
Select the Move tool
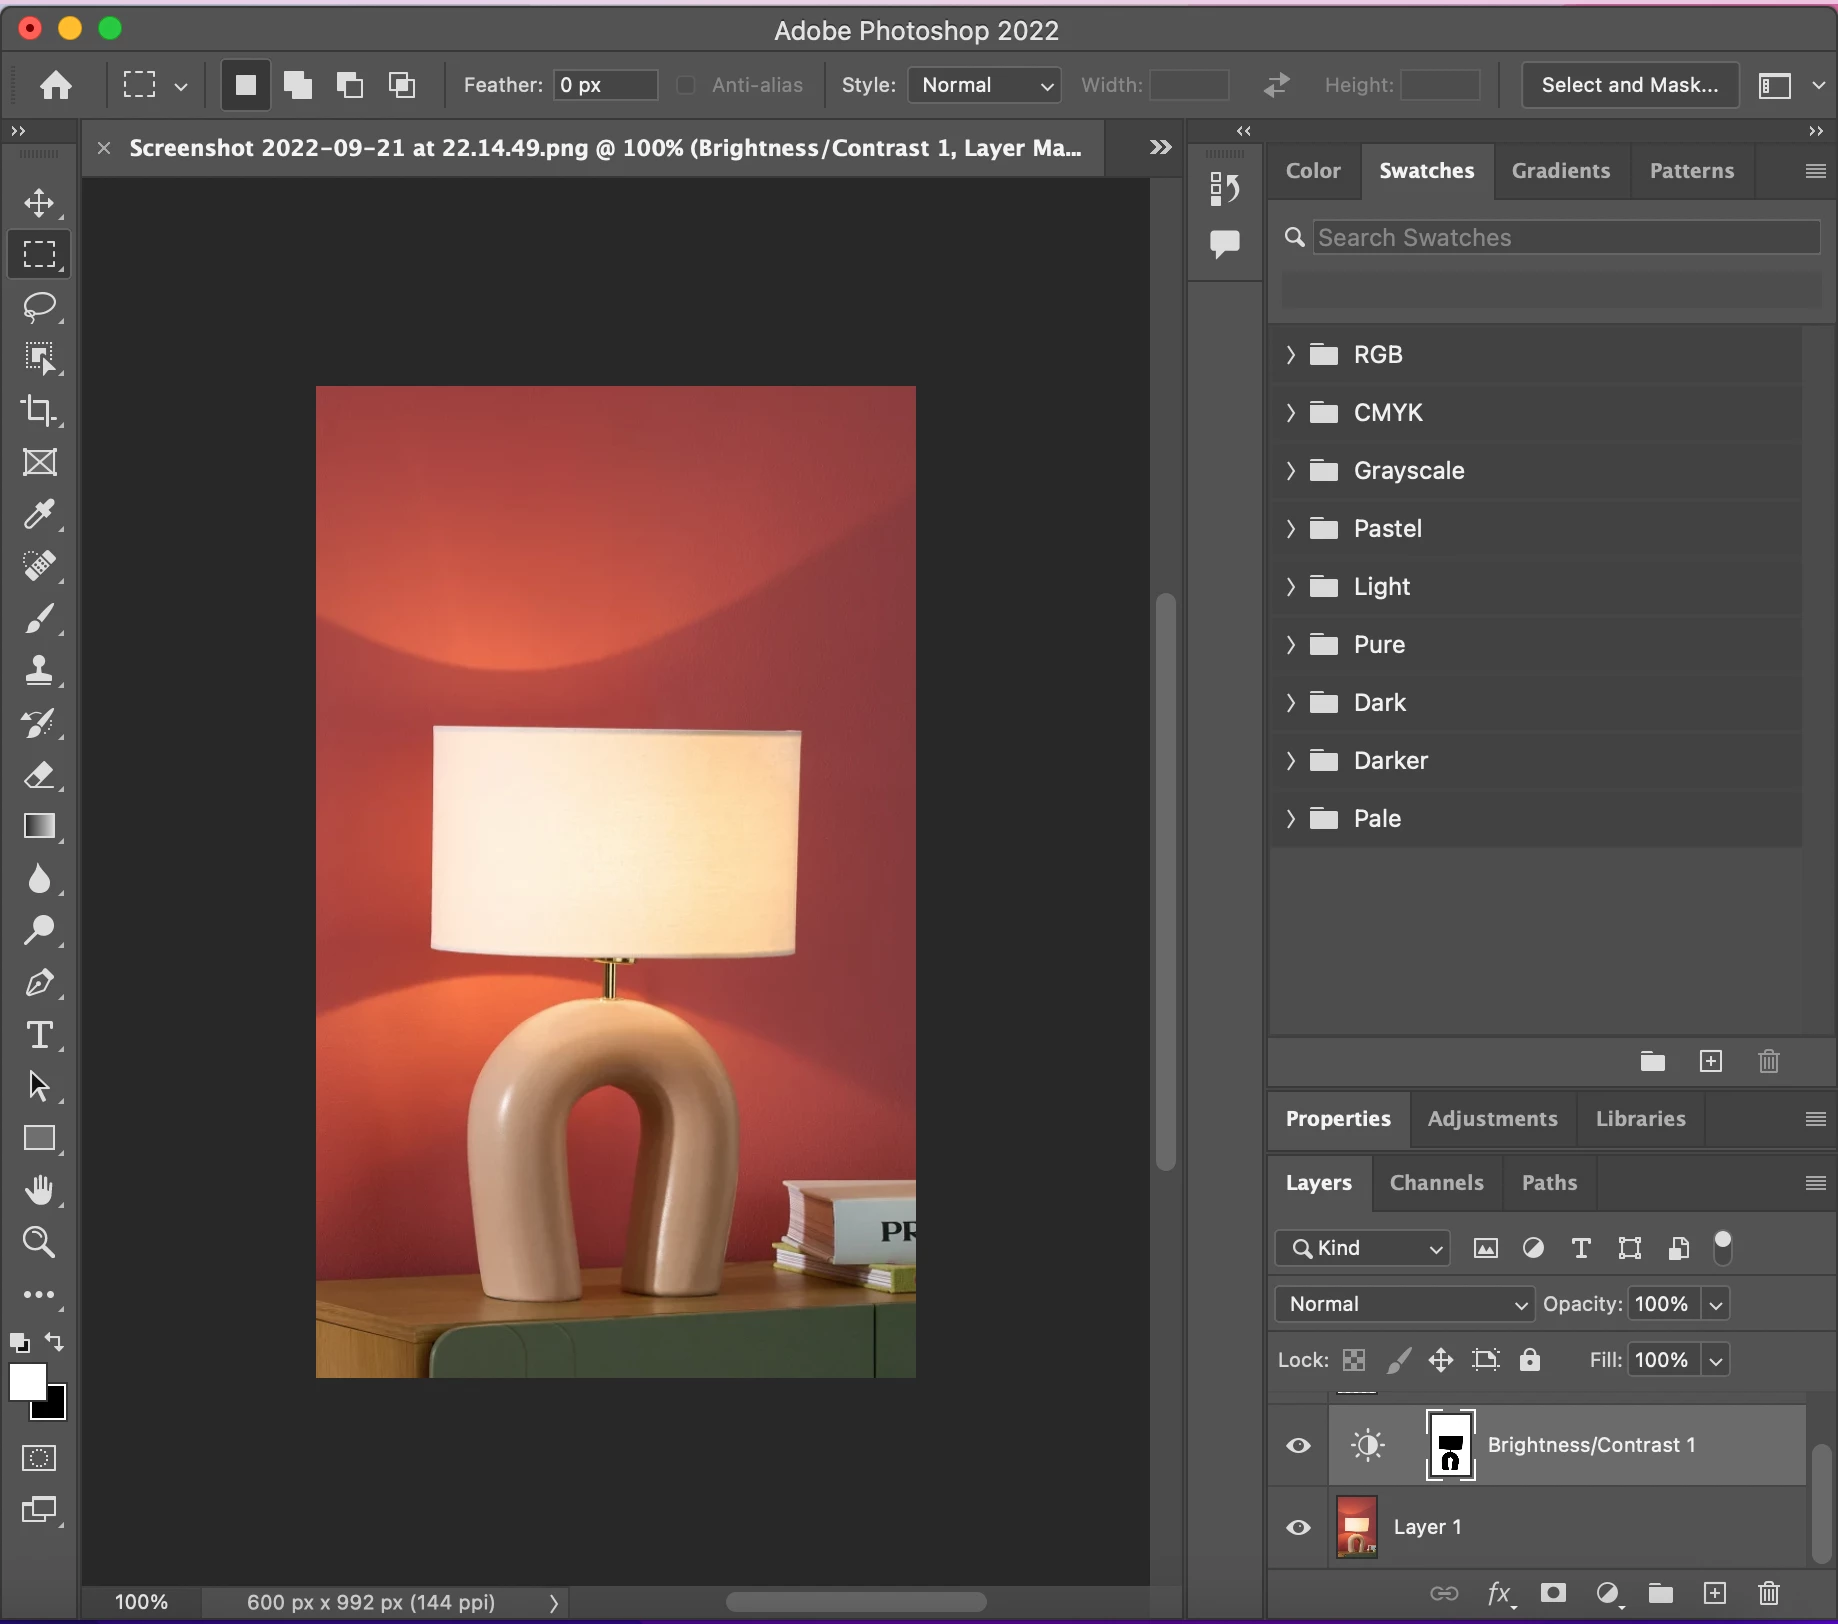39,203
